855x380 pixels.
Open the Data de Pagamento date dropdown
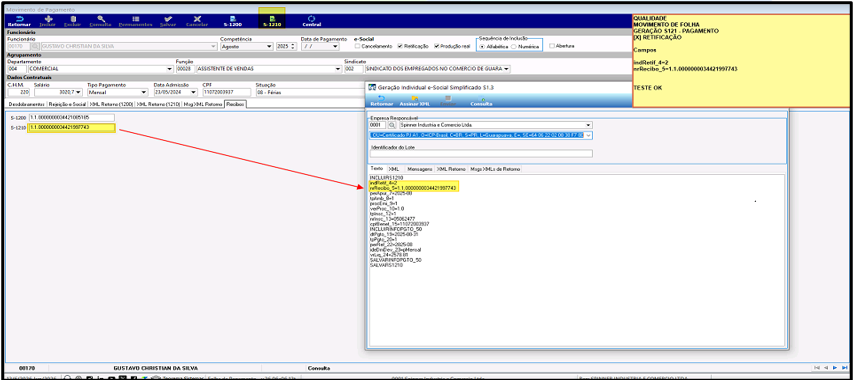[x=335, y=46]
